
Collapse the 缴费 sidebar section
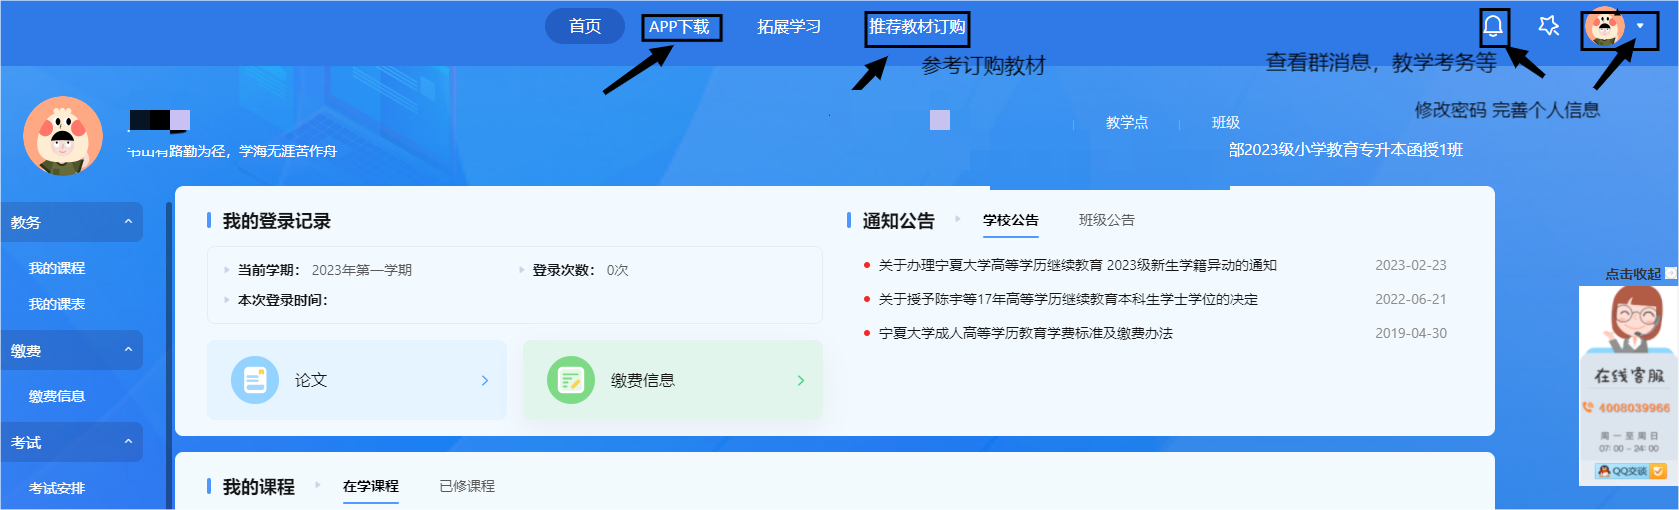pyautogui.click(x=128, y=350)
